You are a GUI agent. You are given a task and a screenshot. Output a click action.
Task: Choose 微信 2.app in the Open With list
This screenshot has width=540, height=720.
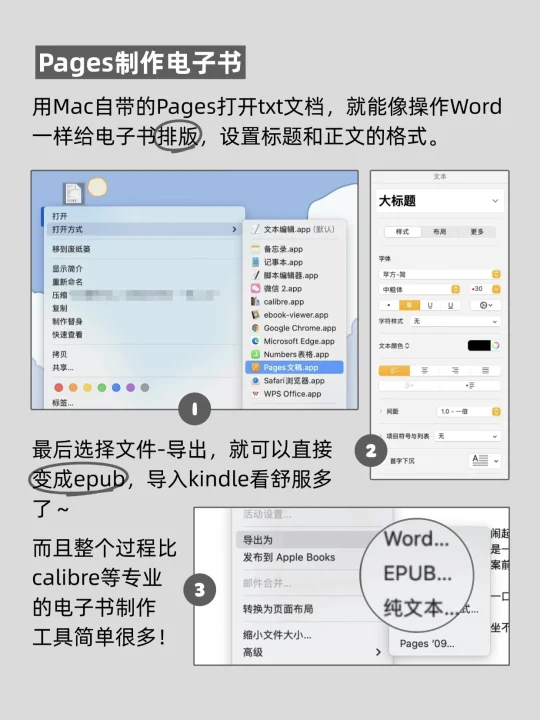(294, 288)
